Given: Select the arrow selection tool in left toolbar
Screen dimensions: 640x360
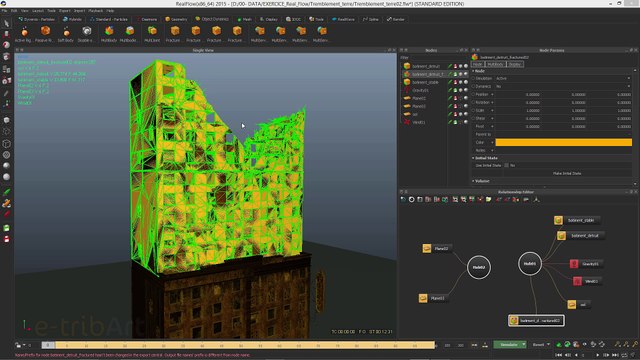Looking at the screenshot, I should coord(6,24).
